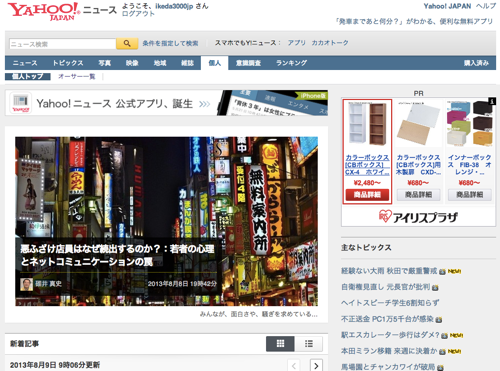Click the インナーボックス FIB-38 product link
Screen dimensions: 500x371
(x=470, y=165)
